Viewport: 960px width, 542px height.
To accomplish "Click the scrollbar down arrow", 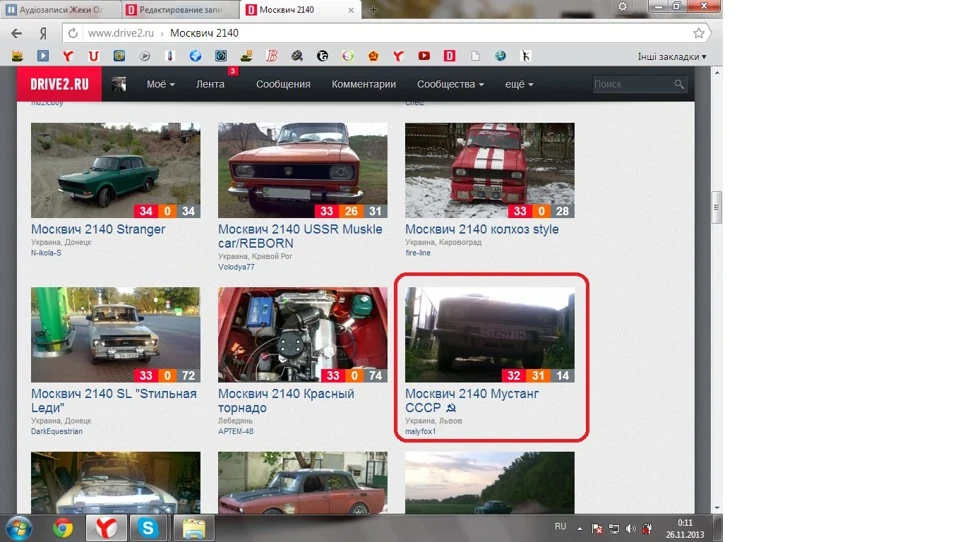I will 717,508.
